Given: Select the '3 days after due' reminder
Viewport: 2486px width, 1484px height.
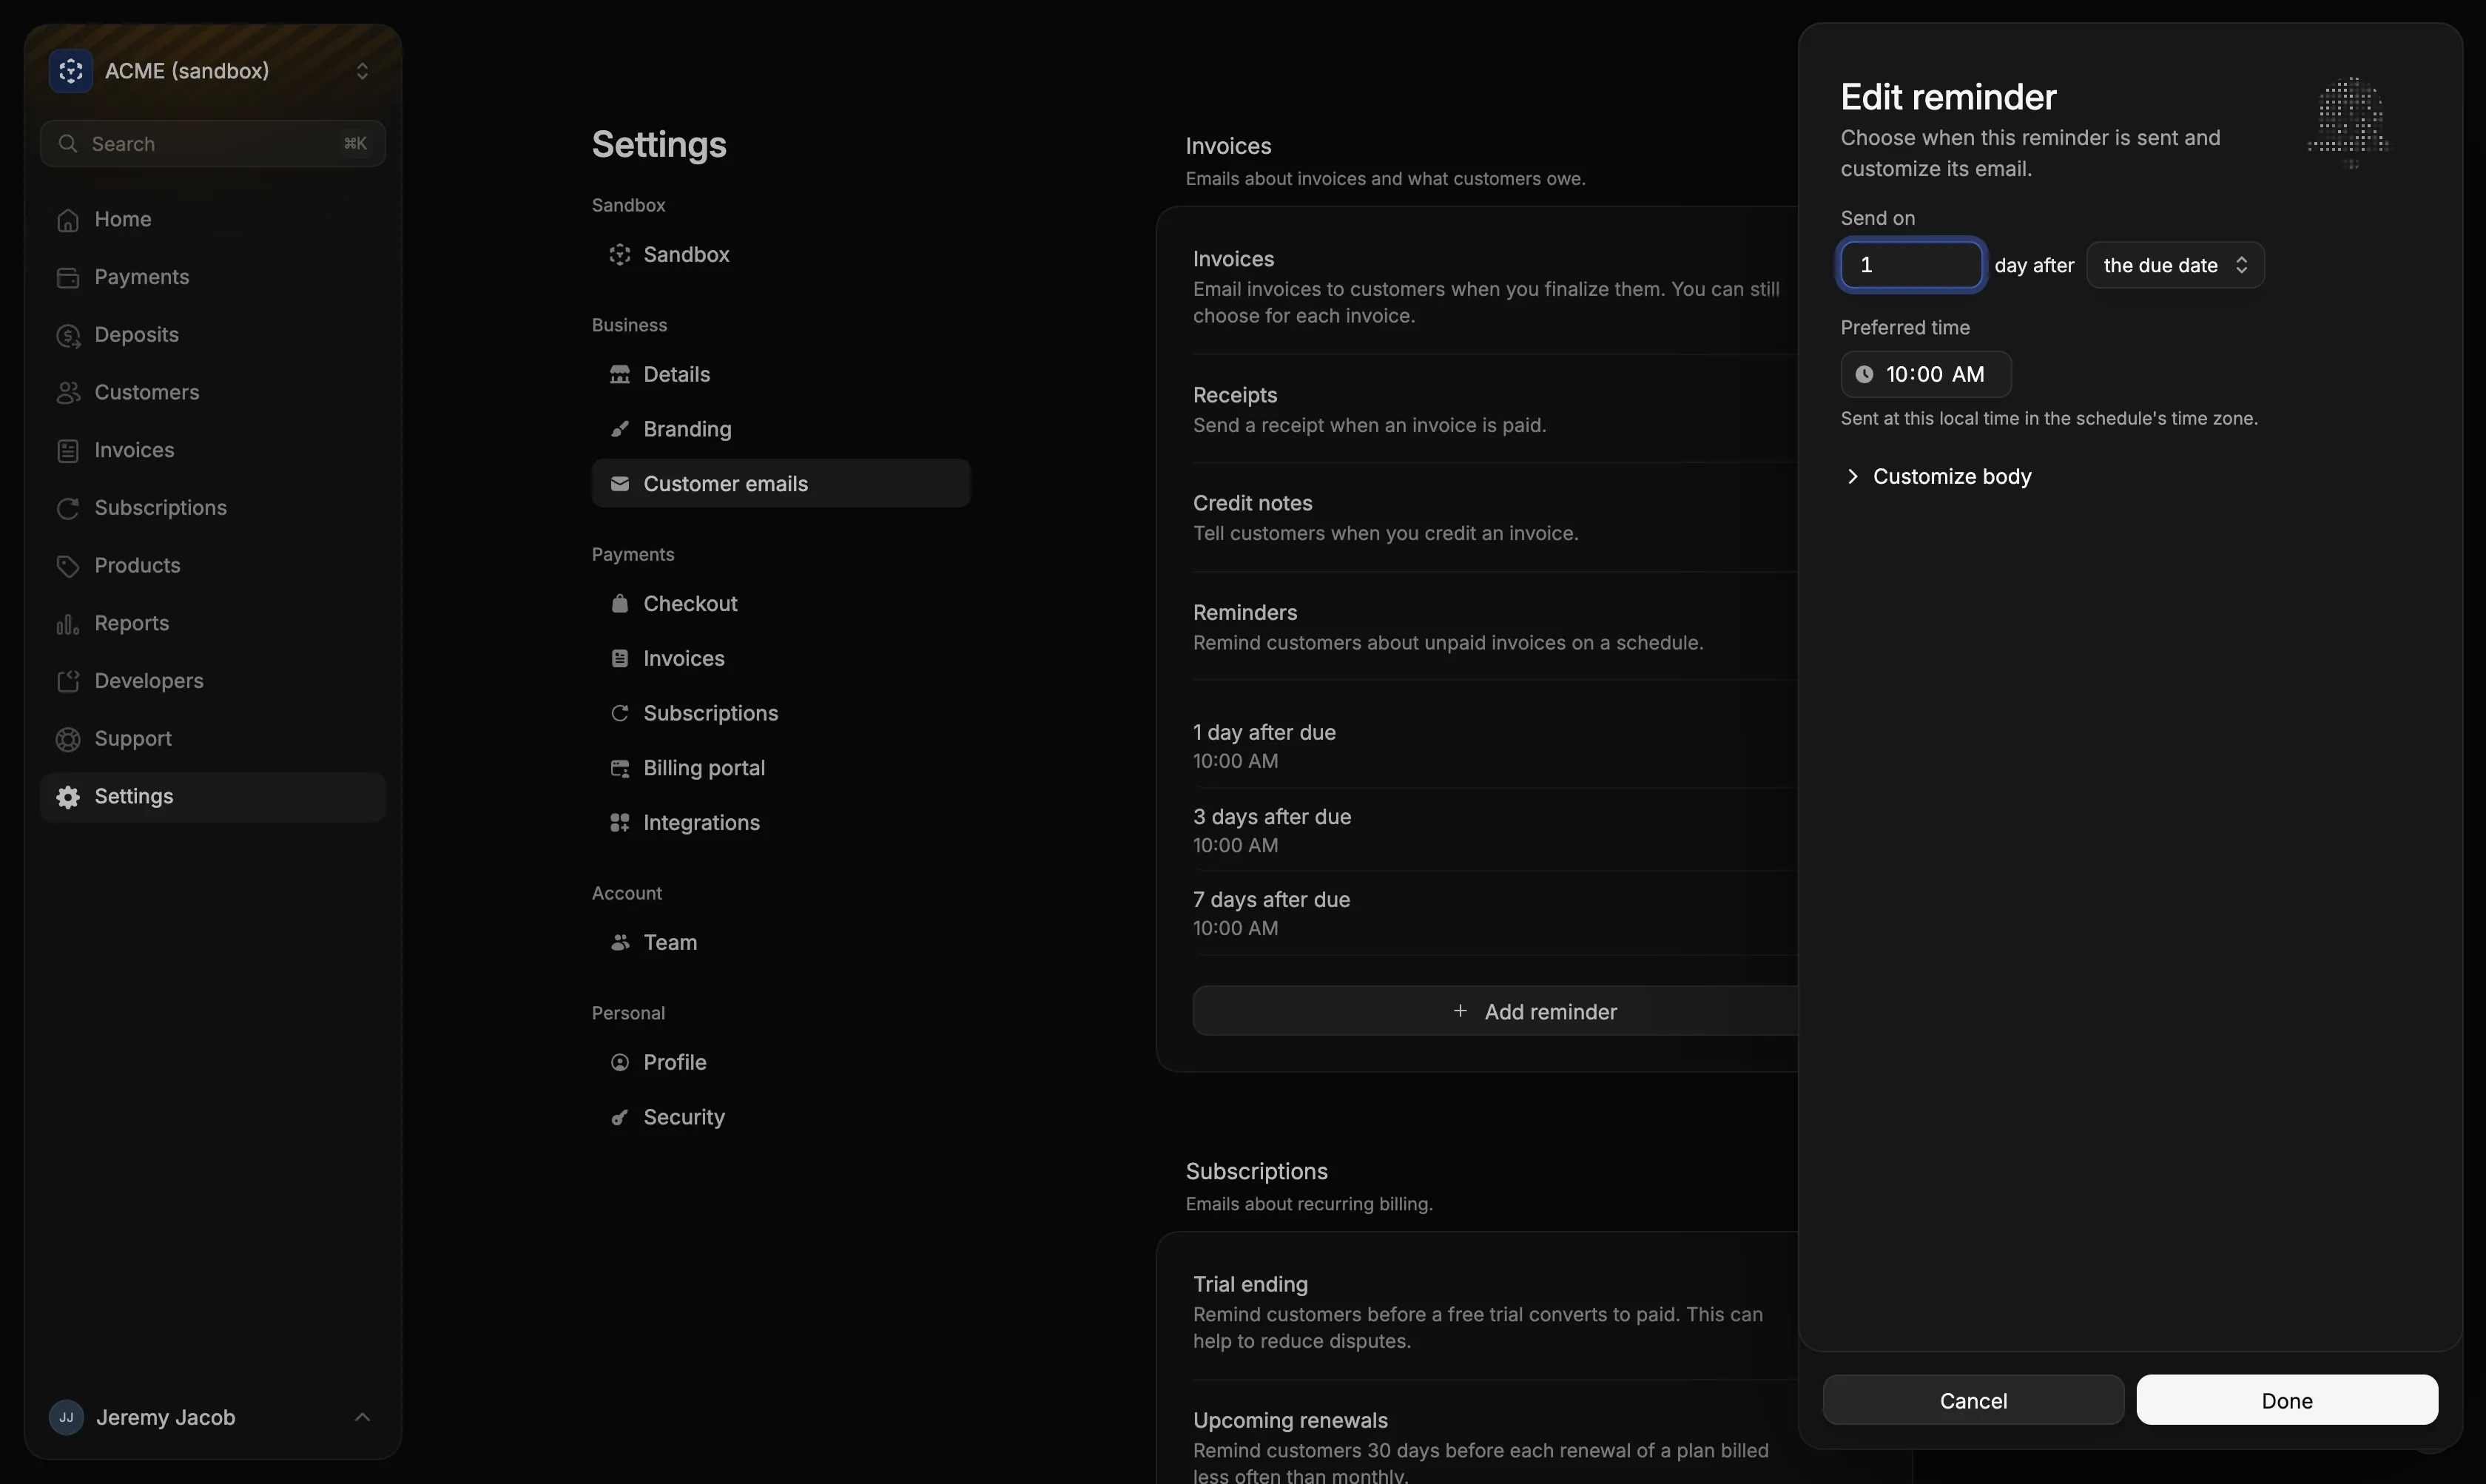Looking at the screenshot, I should (1495, 831).
